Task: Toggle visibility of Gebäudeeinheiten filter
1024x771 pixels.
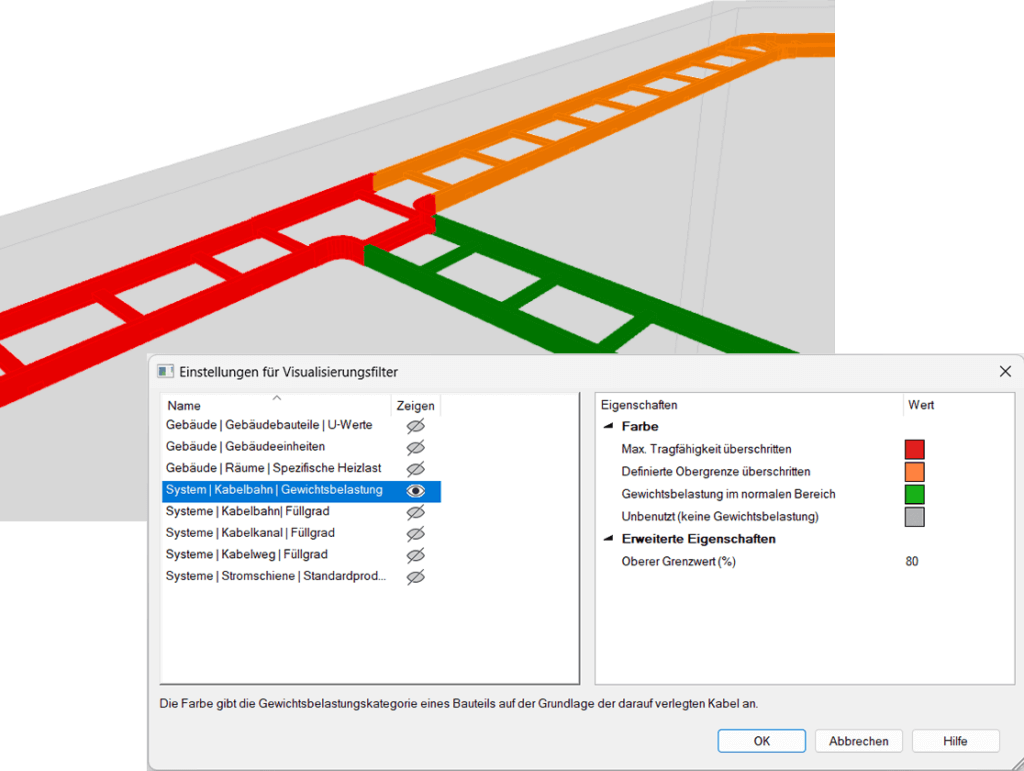Action: point(415,447)
